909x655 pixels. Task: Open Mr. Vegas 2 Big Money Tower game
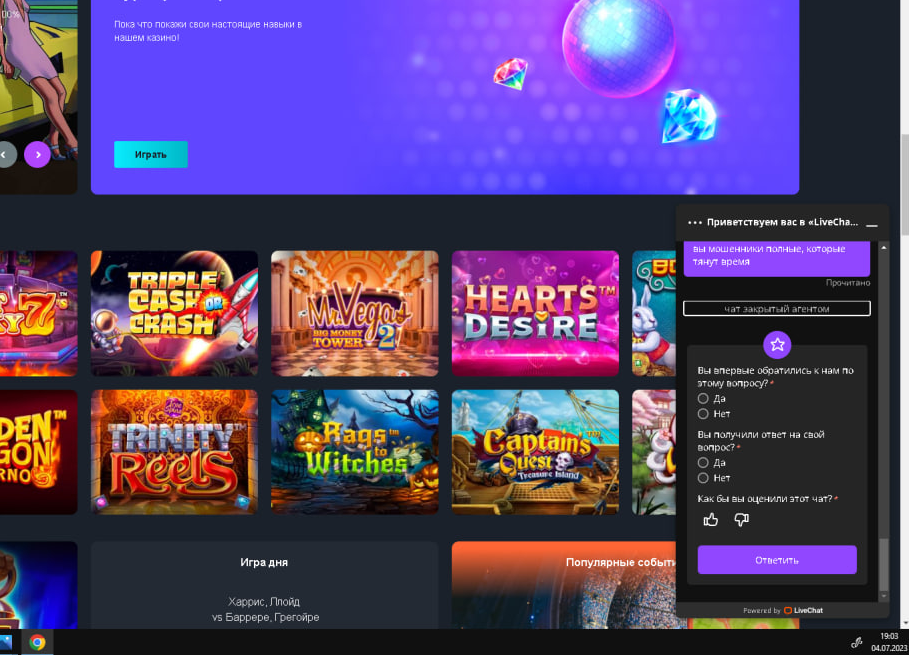click(355, 314)
